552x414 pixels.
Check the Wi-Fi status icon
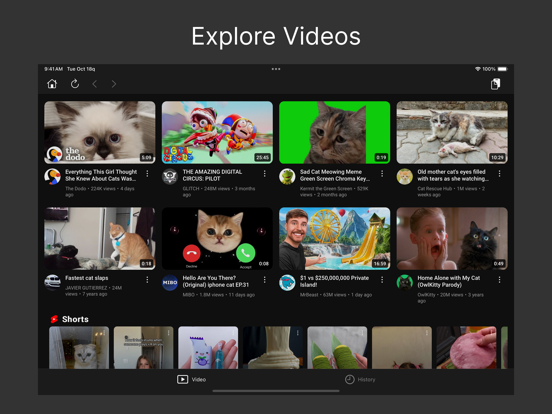tap(478, 69)
